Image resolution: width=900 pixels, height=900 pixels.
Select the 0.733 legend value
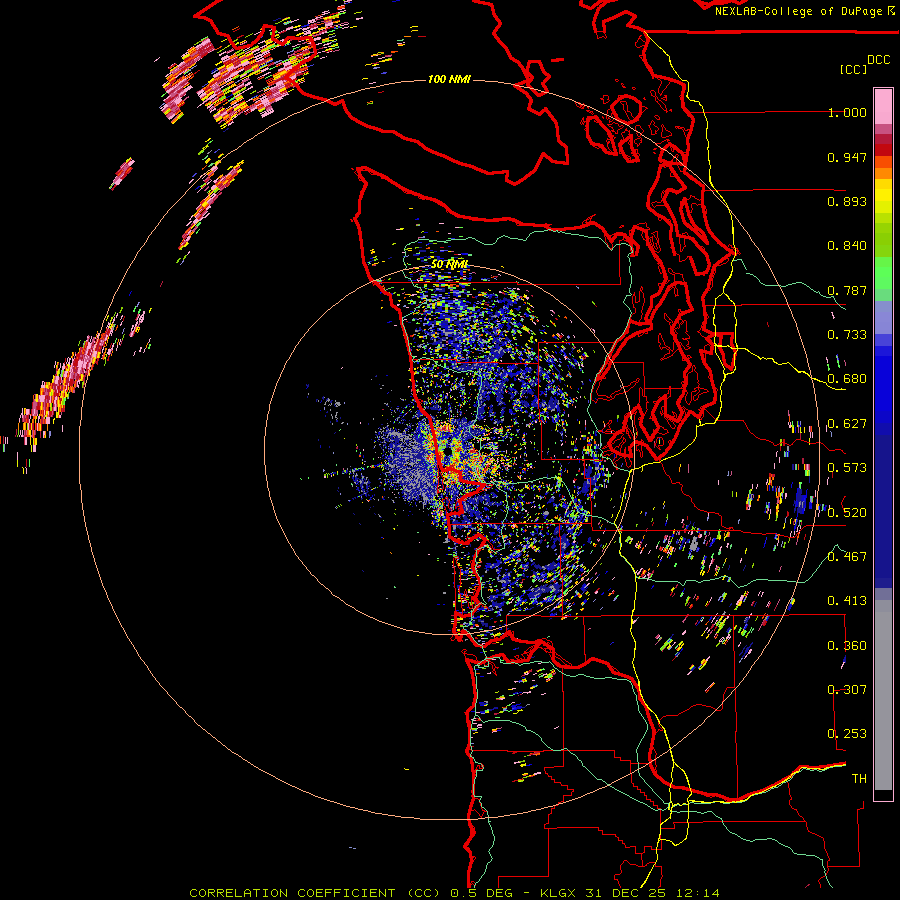coord(847,335)
